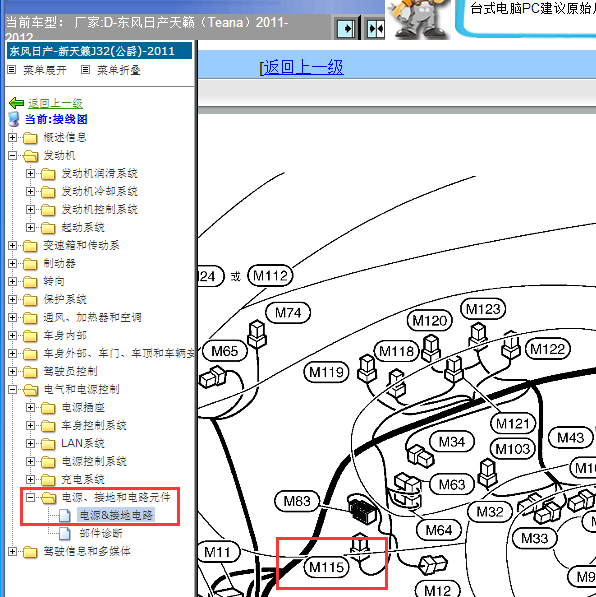Expand the 车身控制系统 node
The image size is (596, 597).
pyautogui.click(x=30, y=426)
